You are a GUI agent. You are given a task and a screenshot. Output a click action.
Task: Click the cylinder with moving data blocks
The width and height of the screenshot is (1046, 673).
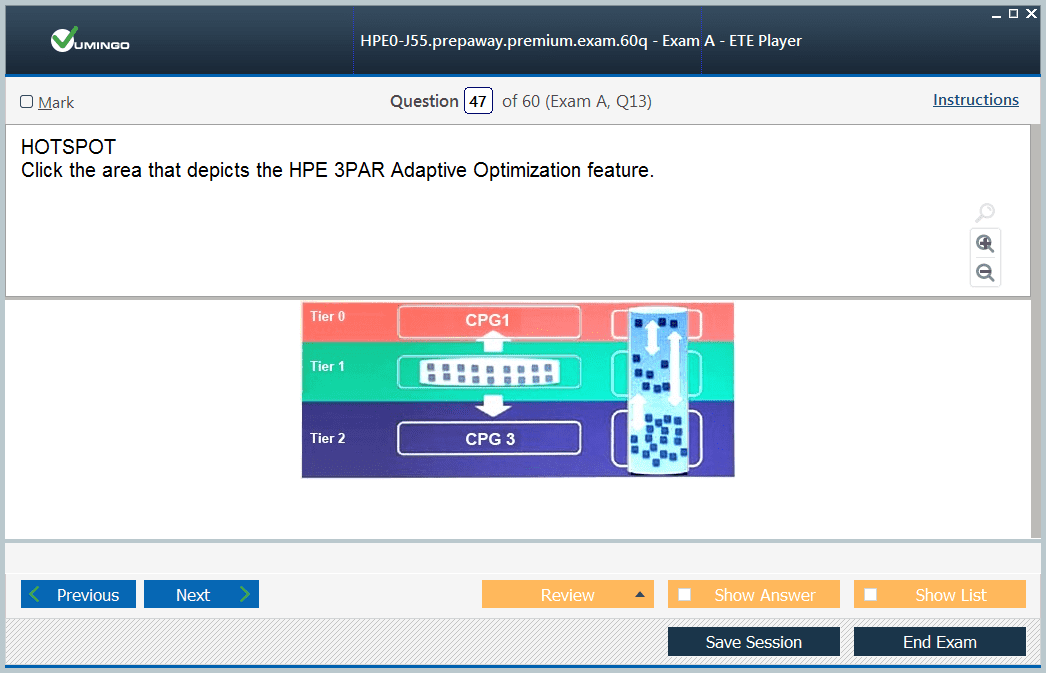(656, 390)
